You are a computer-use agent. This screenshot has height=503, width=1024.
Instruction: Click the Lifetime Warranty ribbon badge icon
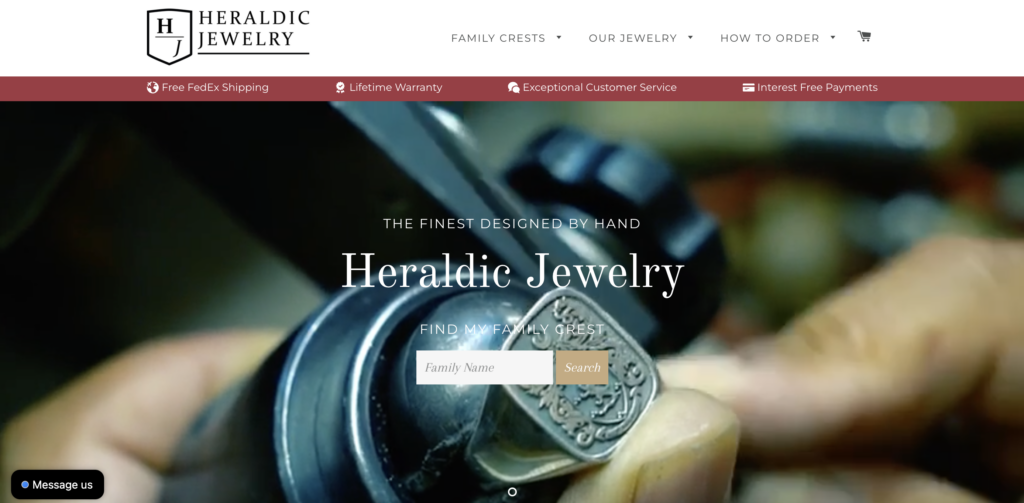pos(340,88)
